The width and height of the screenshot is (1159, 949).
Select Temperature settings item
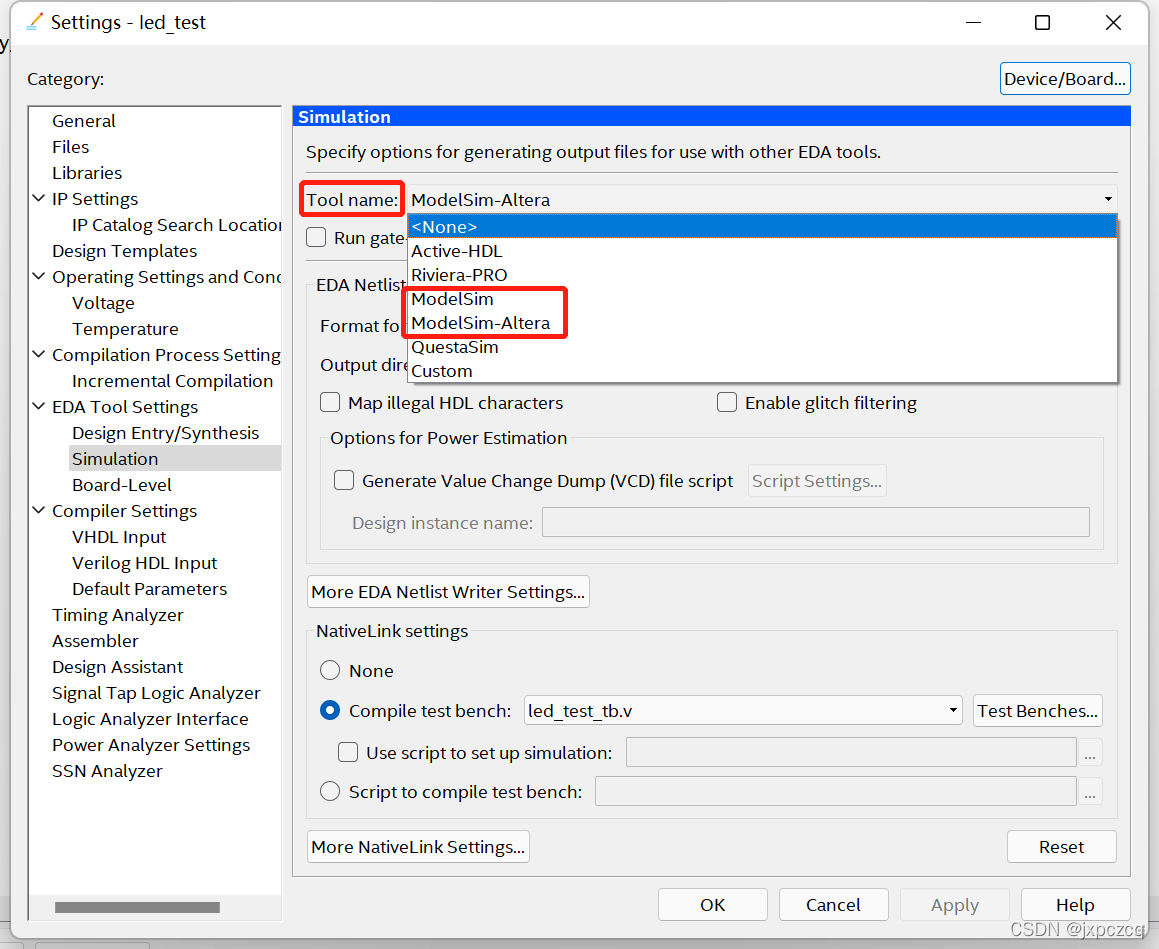[125, 328]
